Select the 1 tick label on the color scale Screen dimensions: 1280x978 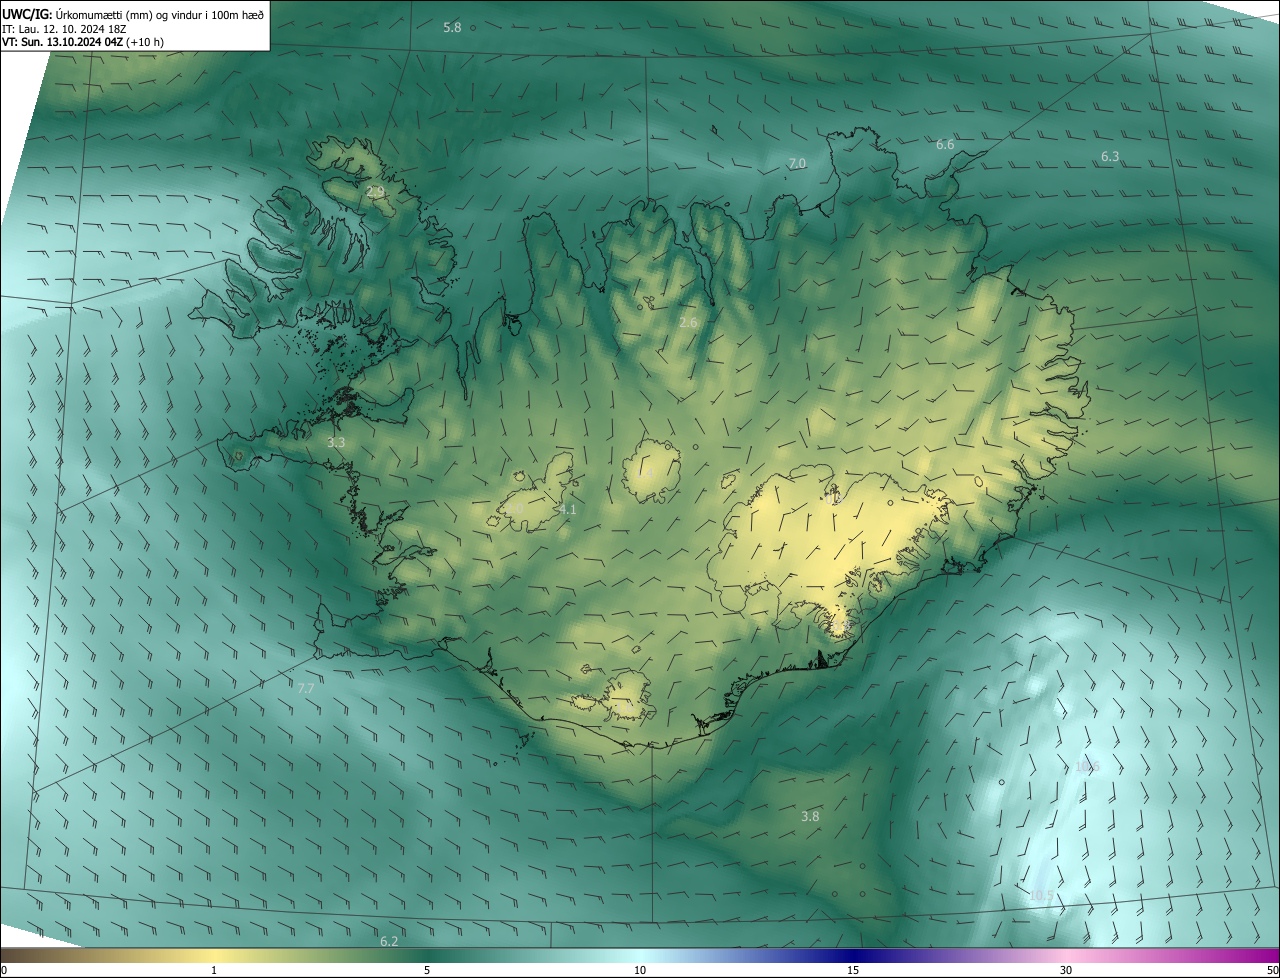tap(214, 970)
